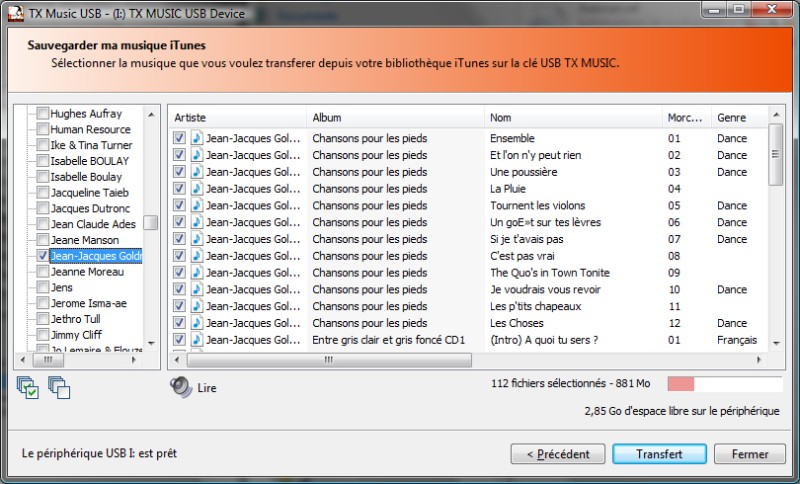Click music note icon of Tournent les violons row

(197, 206)
